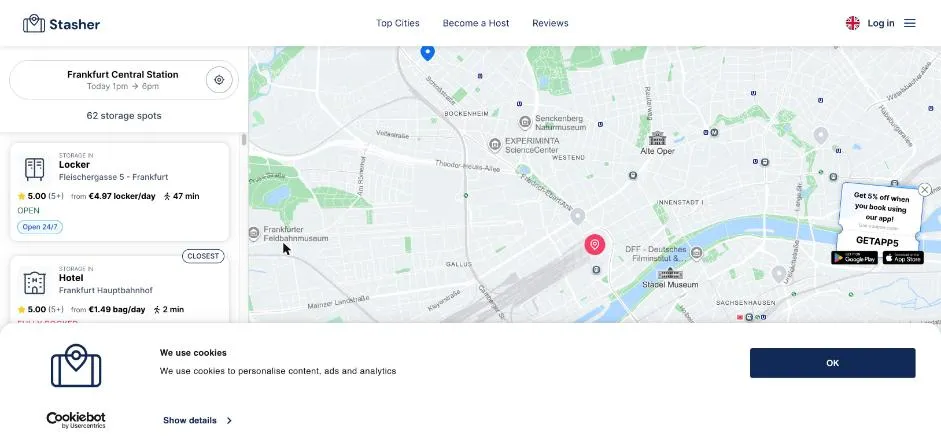The width and height of the screenshot is (941, 443).
Task: Open Locker at Fleischergasse 5 listing
Action: 120,191
